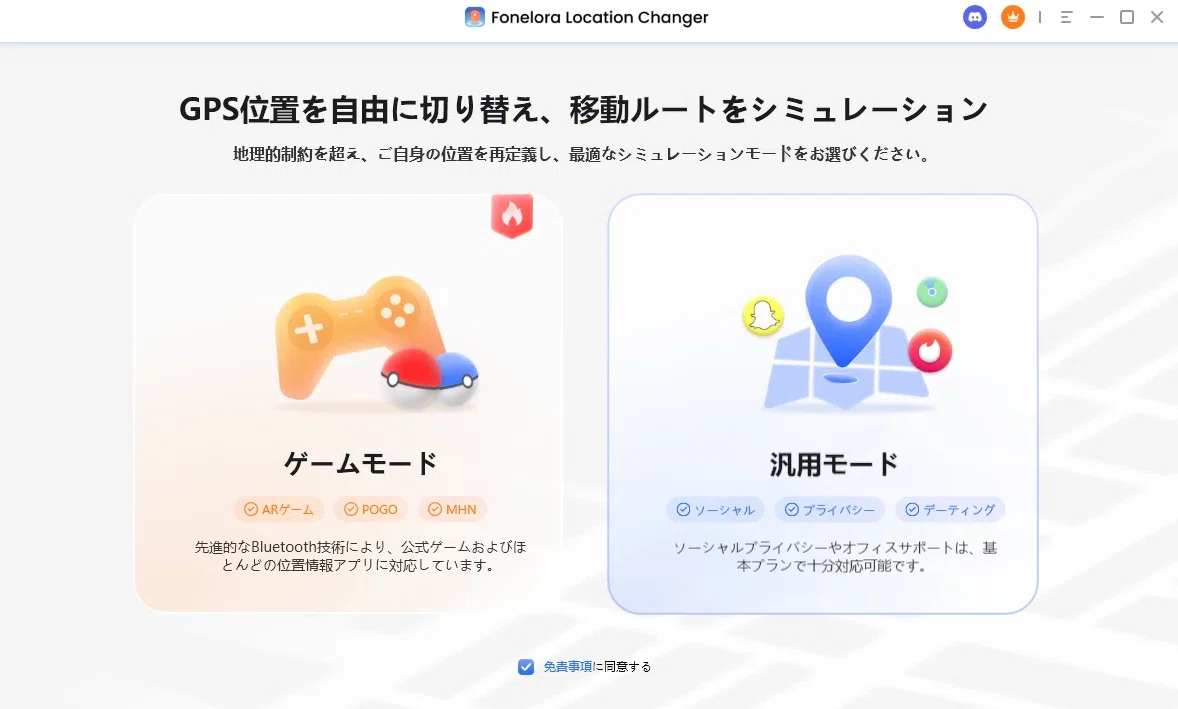Click the Fonelora Location Changer title text
The image size is (1178, 709).
pyautogui.click(x=600, y=17)
